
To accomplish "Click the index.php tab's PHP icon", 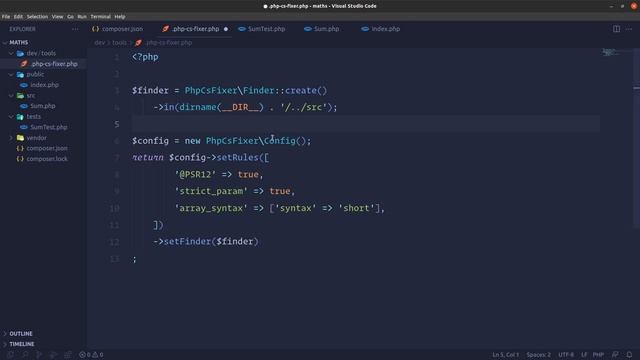I will [365, 29].
